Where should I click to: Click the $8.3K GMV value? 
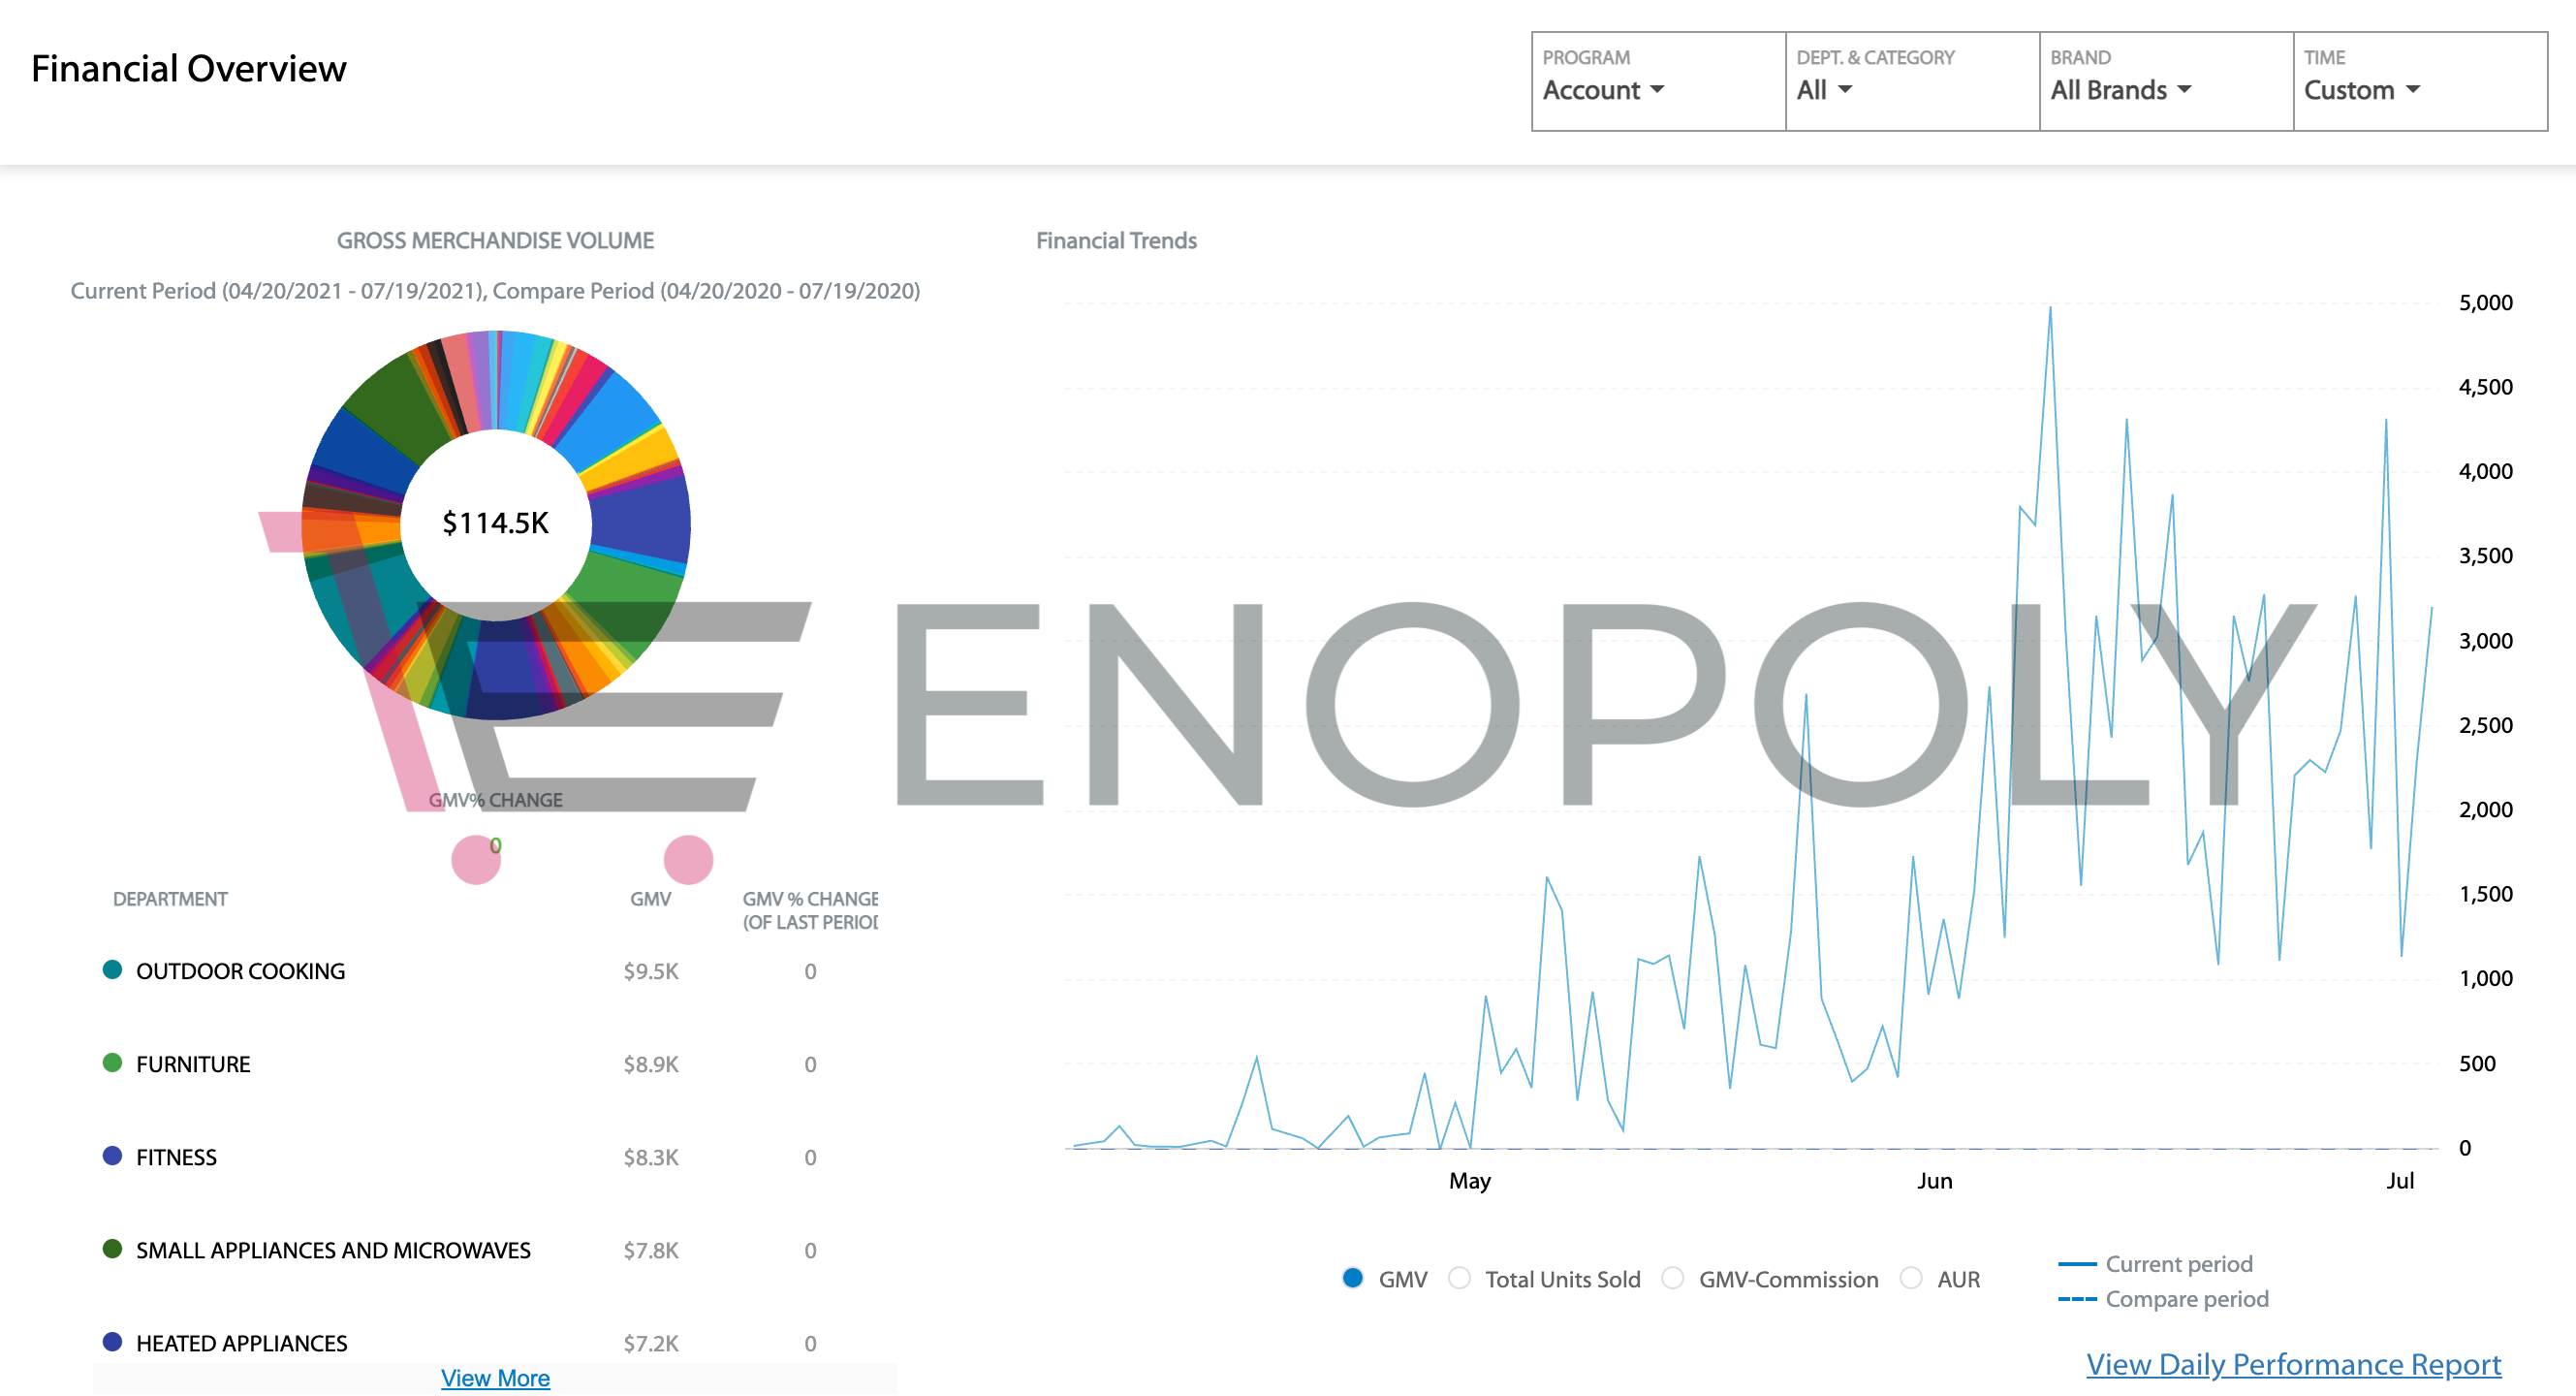coord(651,1157)
